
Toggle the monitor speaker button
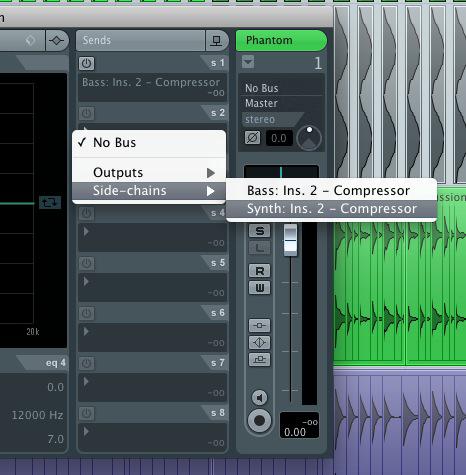click(260, 398)
